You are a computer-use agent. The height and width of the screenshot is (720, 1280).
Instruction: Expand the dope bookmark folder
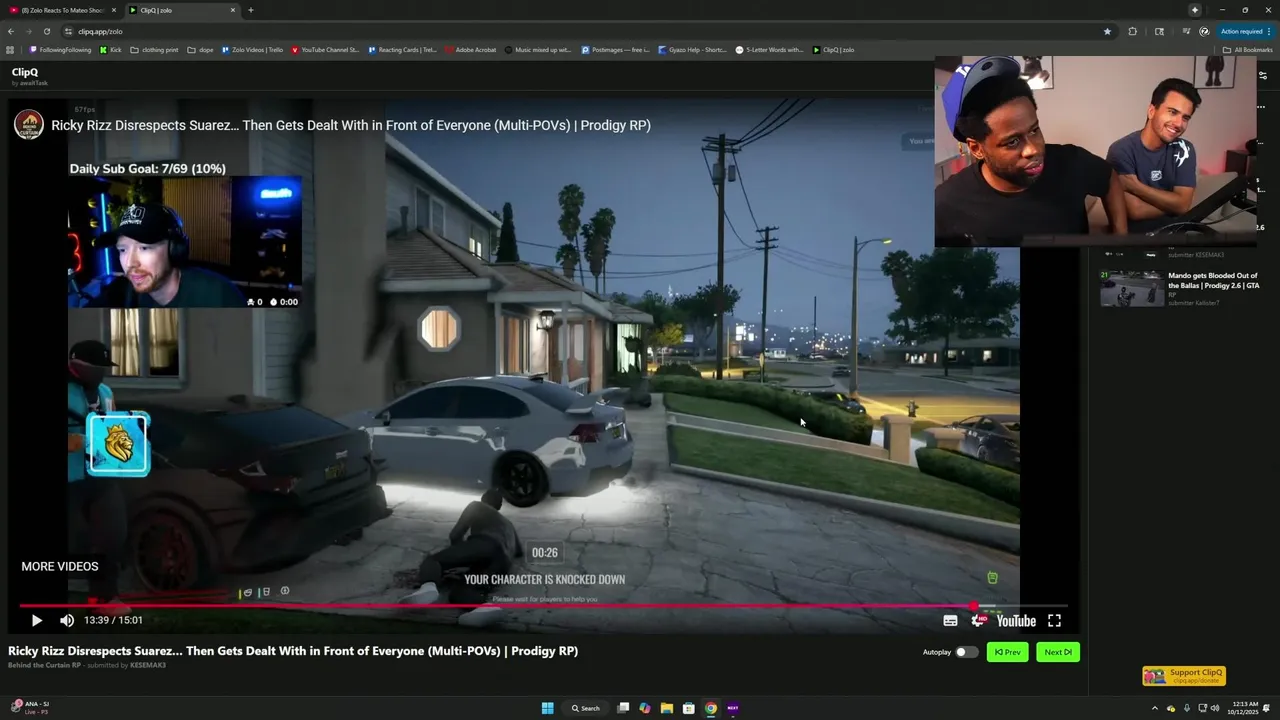pos(200,50)
